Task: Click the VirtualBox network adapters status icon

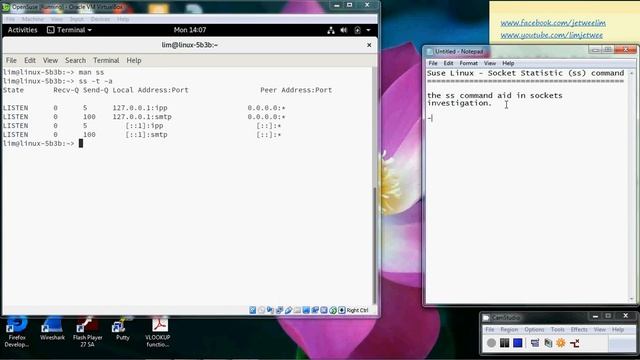Action: 279,310
